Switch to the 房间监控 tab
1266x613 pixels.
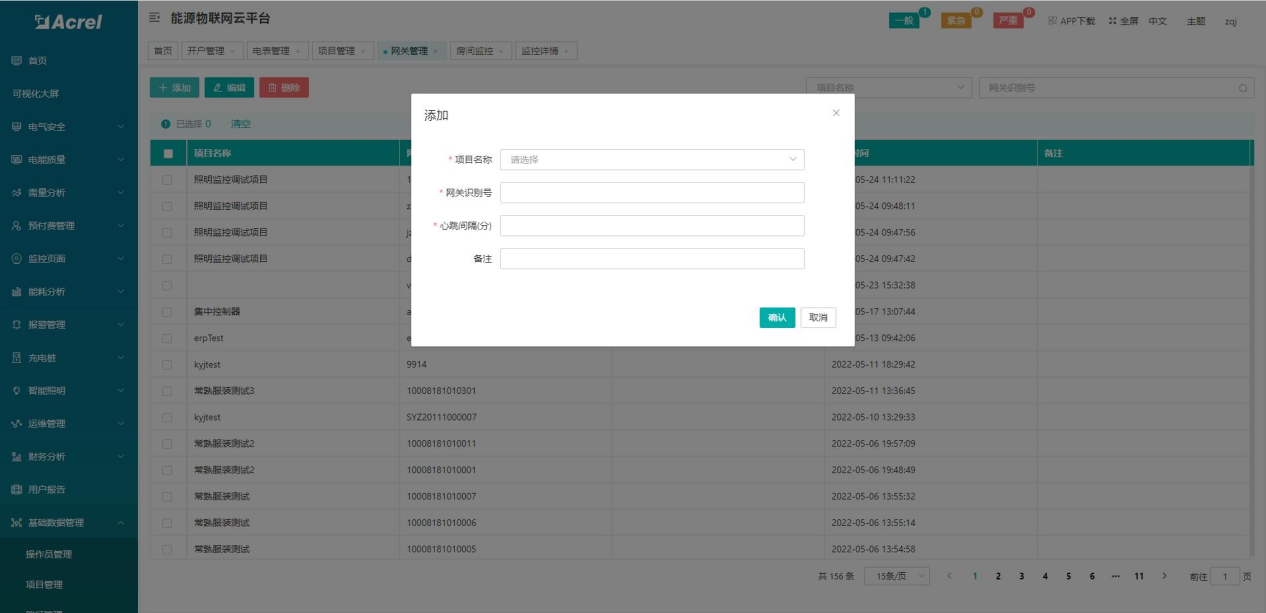481,51
